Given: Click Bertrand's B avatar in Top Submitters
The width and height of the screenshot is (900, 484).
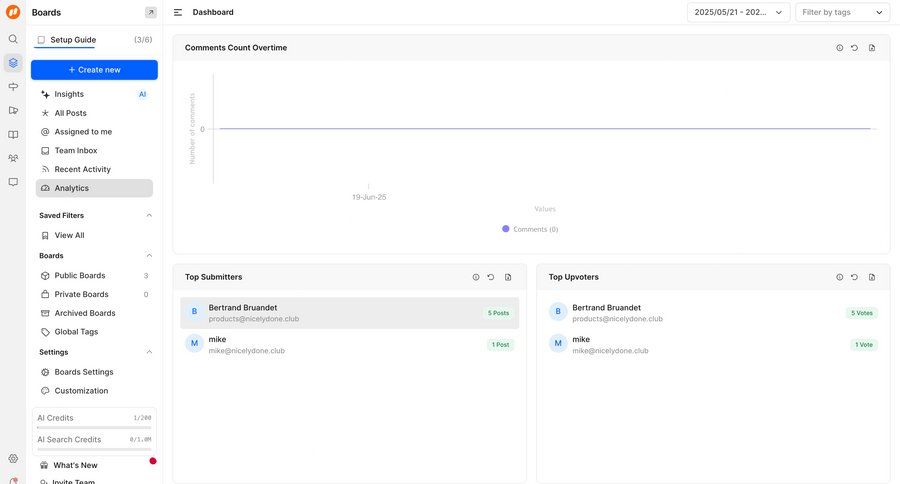Looking at the screenshot, I should [x=194, y=312].
